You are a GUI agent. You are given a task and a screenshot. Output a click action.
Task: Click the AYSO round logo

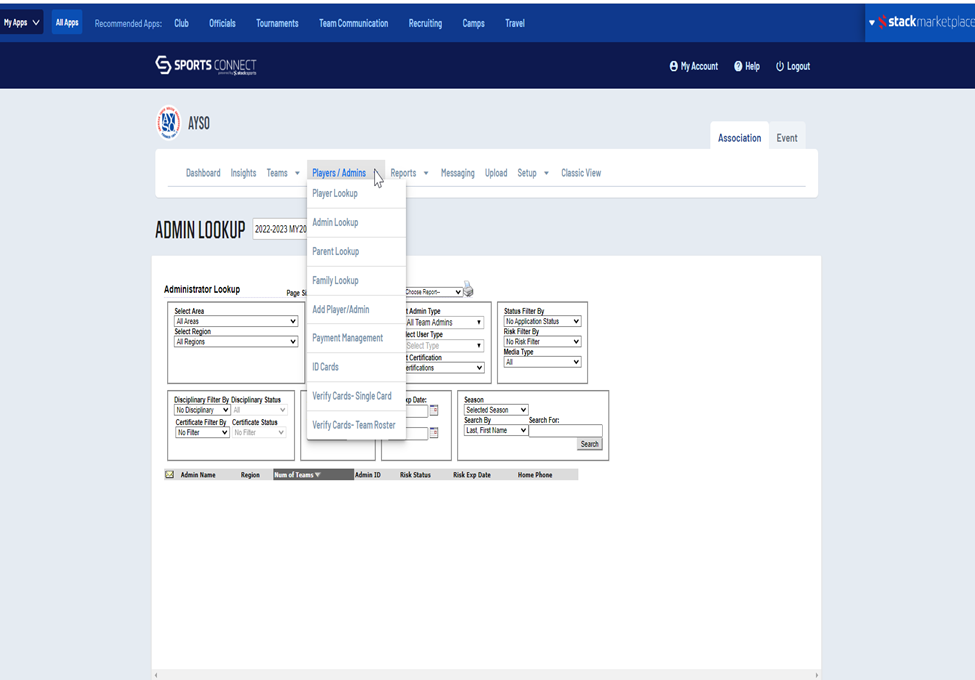168,123
